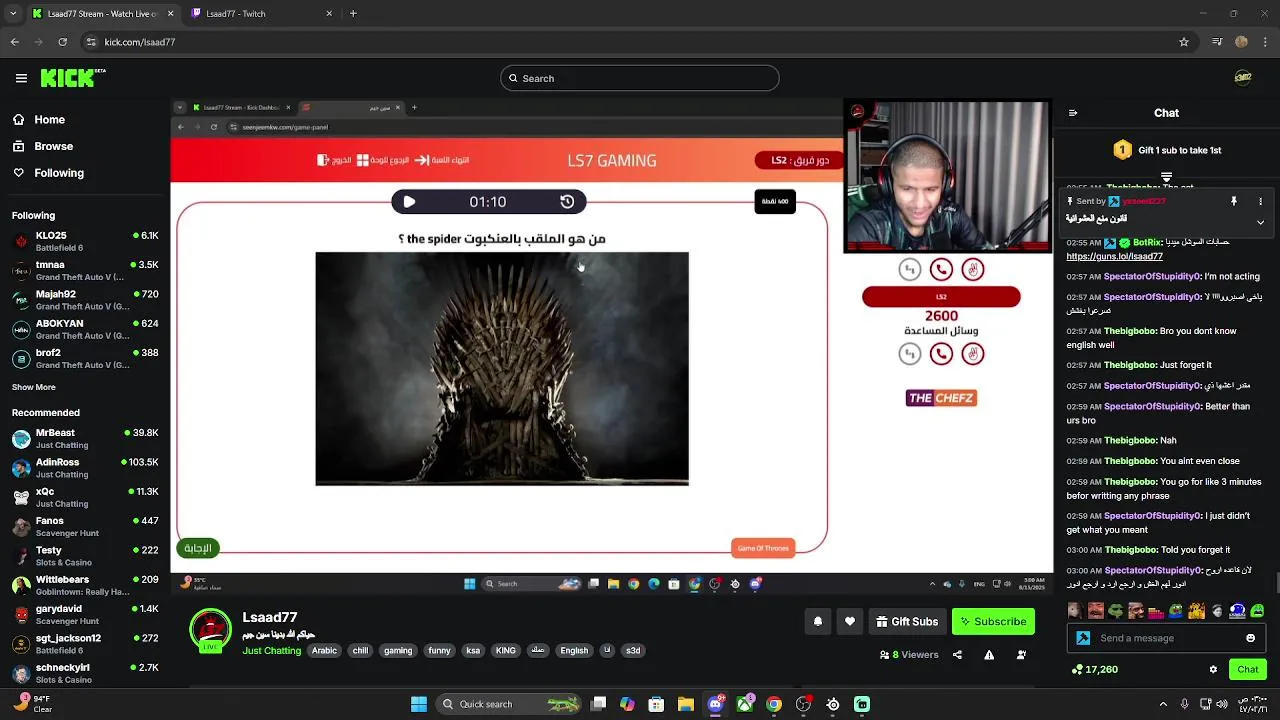Switch to Lsaad77 Twitch browser tab
This screenshot has width=1280, height=720.
(x=262, y=14)
